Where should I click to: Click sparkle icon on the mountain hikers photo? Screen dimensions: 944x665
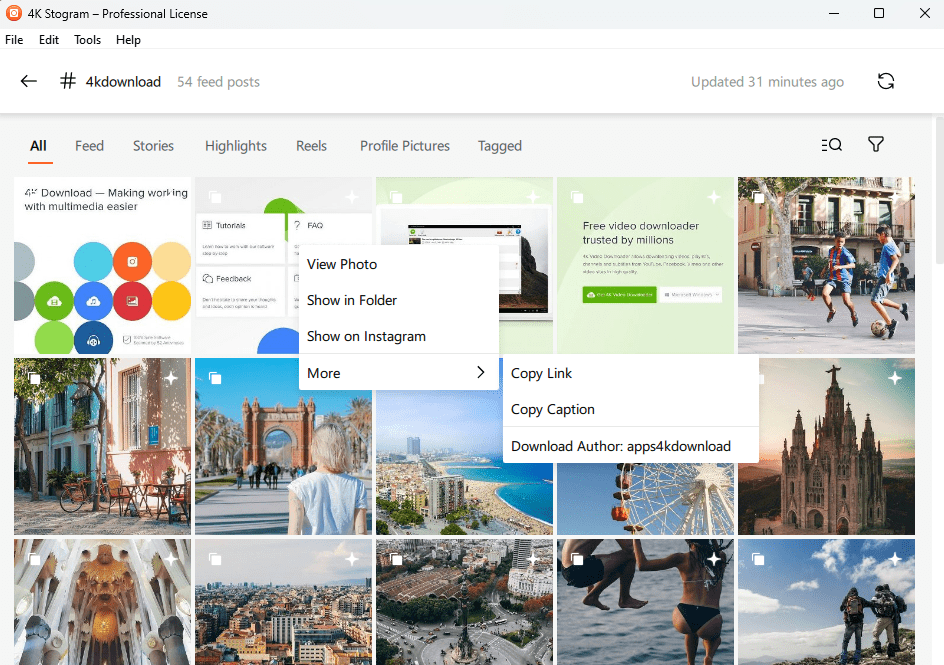tap(895, 560)
